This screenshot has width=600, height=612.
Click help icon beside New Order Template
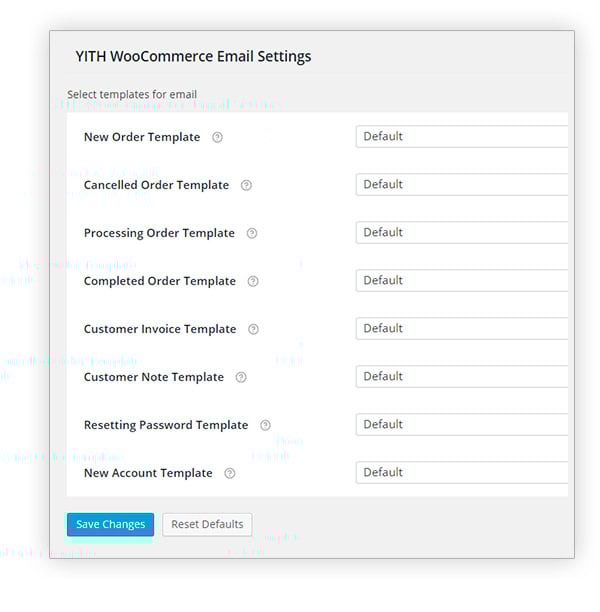pyautogui.click(x=217, y=138)
